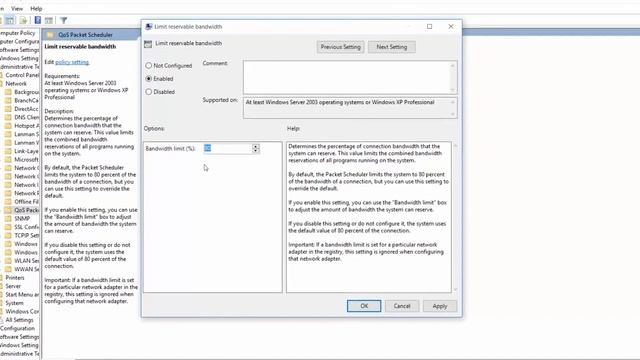Image resolution: width=640 pixels, height=360 pixels.
Task: Select the Microsoft folder icon in tree
Action: click(x=8, y=160)
